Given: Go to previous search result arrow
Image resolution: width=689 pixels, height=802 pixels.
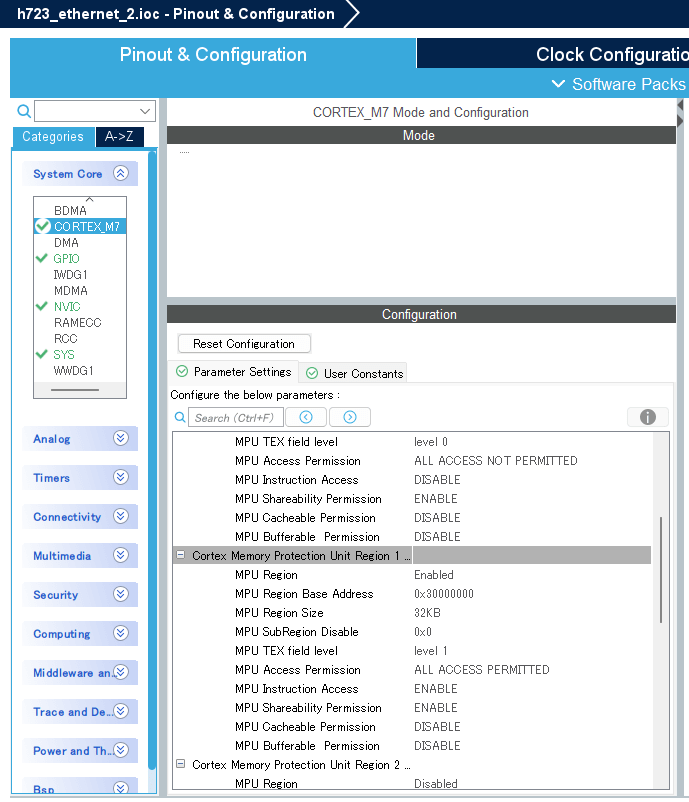Looking at the screenshot, I should point(306,417).
